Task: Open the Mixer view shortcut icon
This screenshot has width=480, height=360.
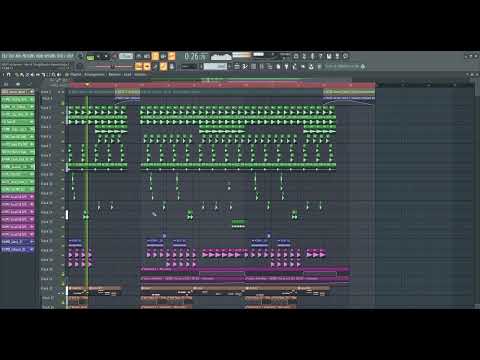Action: click(x=261, y=67)
